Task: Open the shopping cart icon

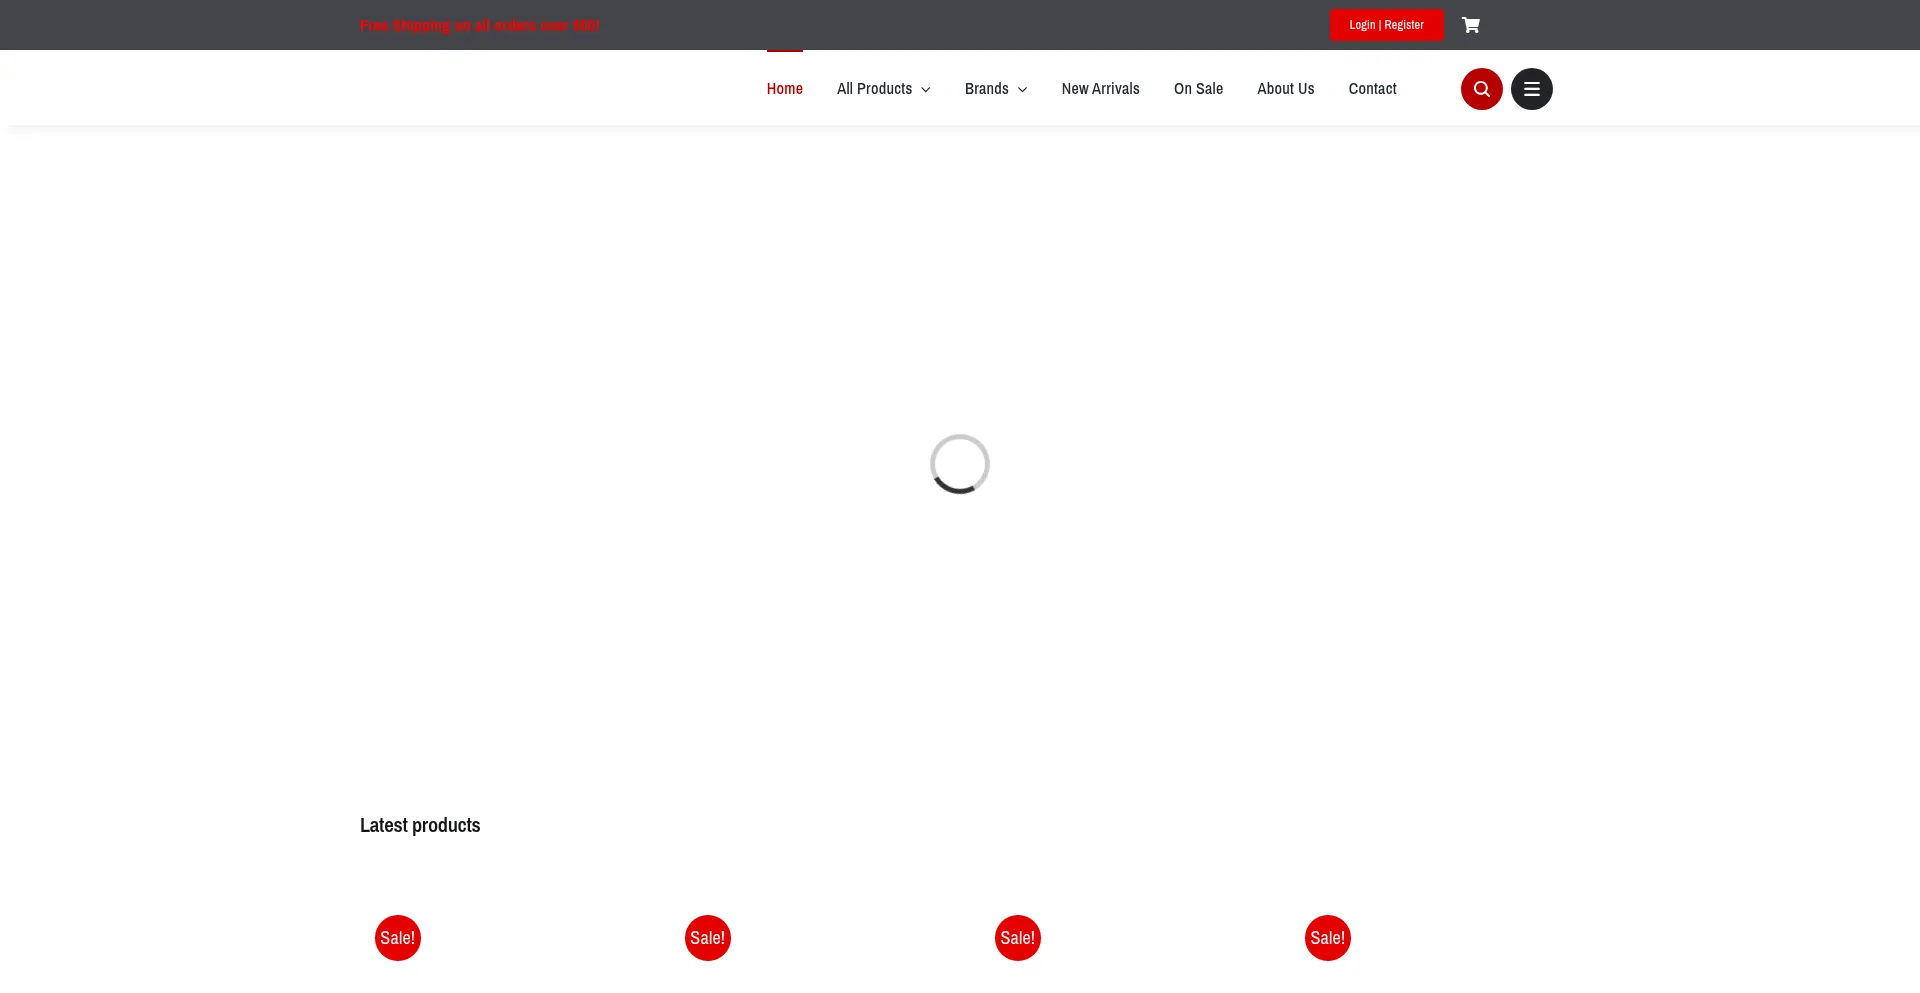Action: [x=1470, y=25]
